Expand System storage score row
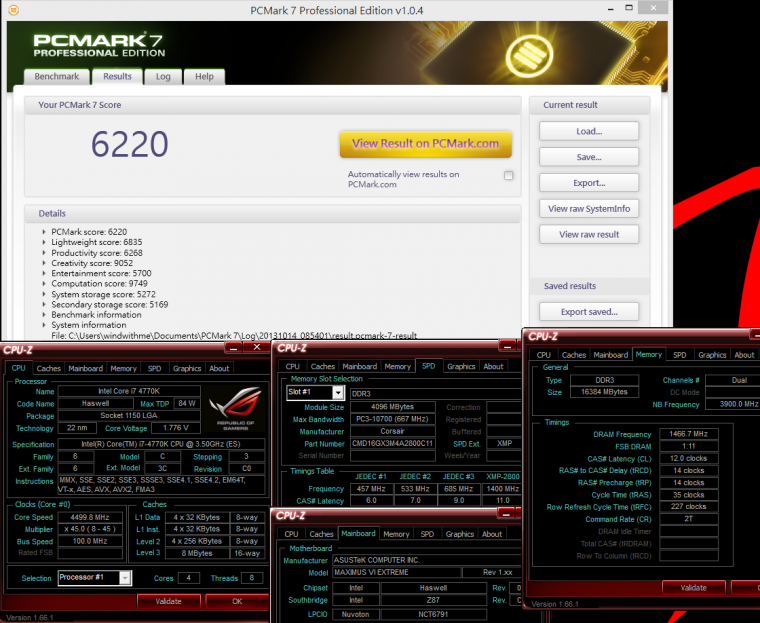Screen dimensions: 760x623 point(44,294)
